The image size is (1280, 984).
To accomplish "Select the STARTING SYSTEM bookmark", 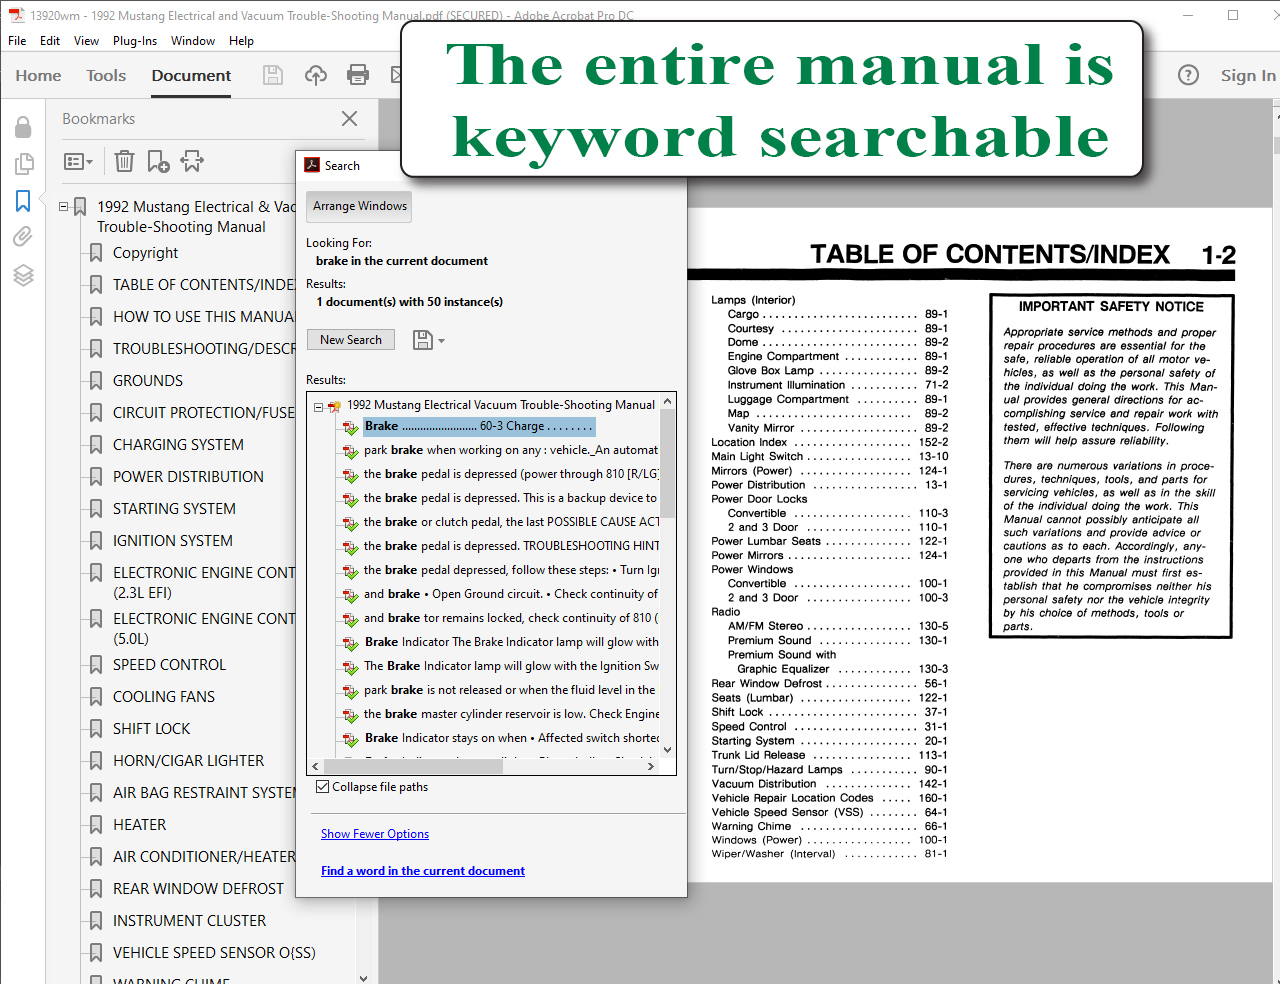I will pos(174,509).
